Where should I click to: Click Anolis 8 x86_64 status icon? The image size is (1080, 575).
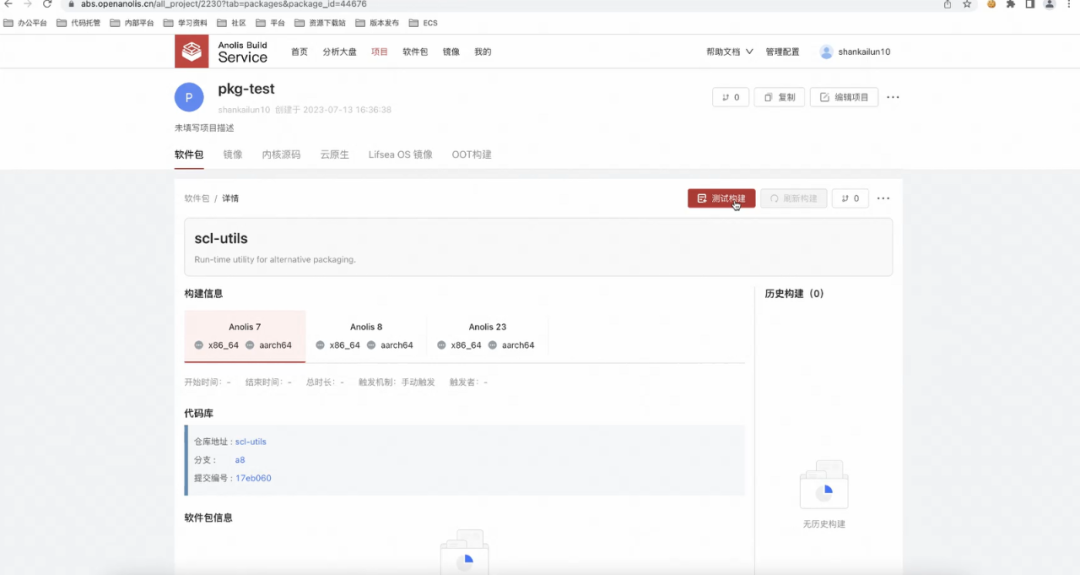(320, 345)
